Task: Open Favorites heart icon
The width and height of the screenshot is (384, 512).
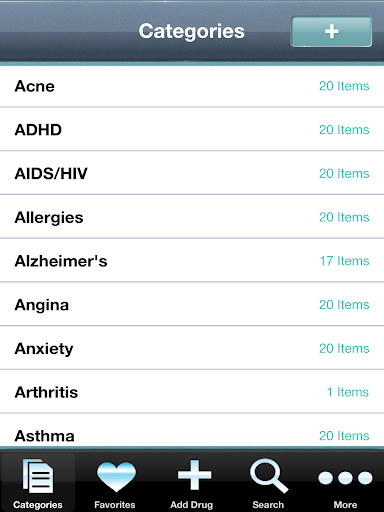Action: [x=116, y=477]
